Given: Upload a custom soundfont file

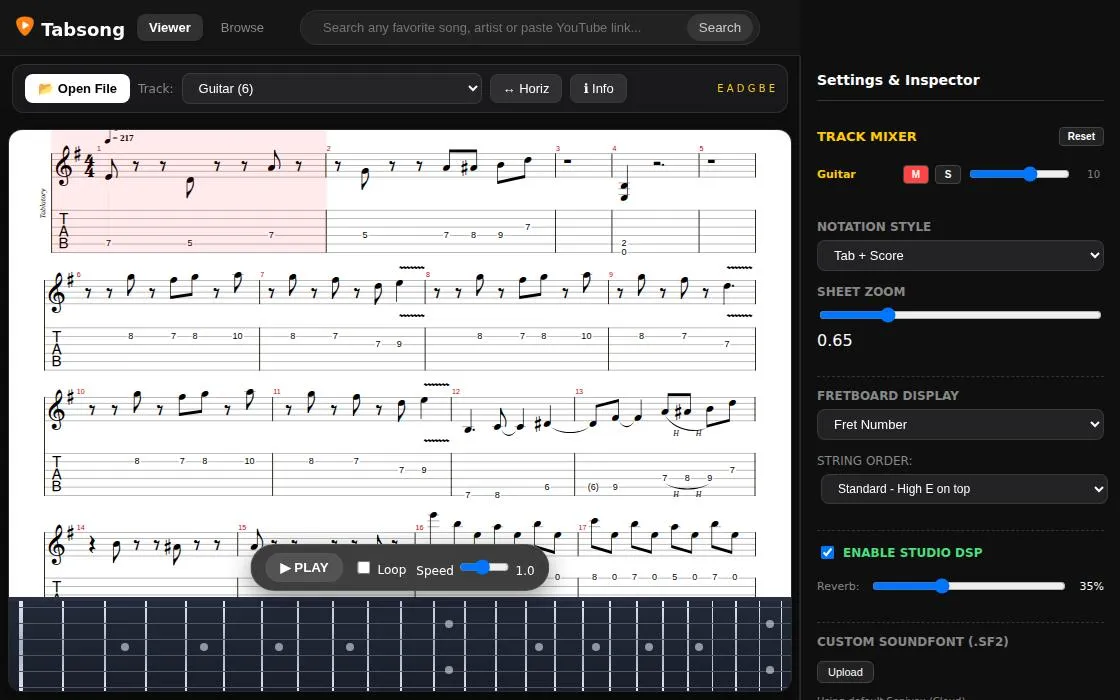Looking at the screenshot, I should (x=845, y=672).
